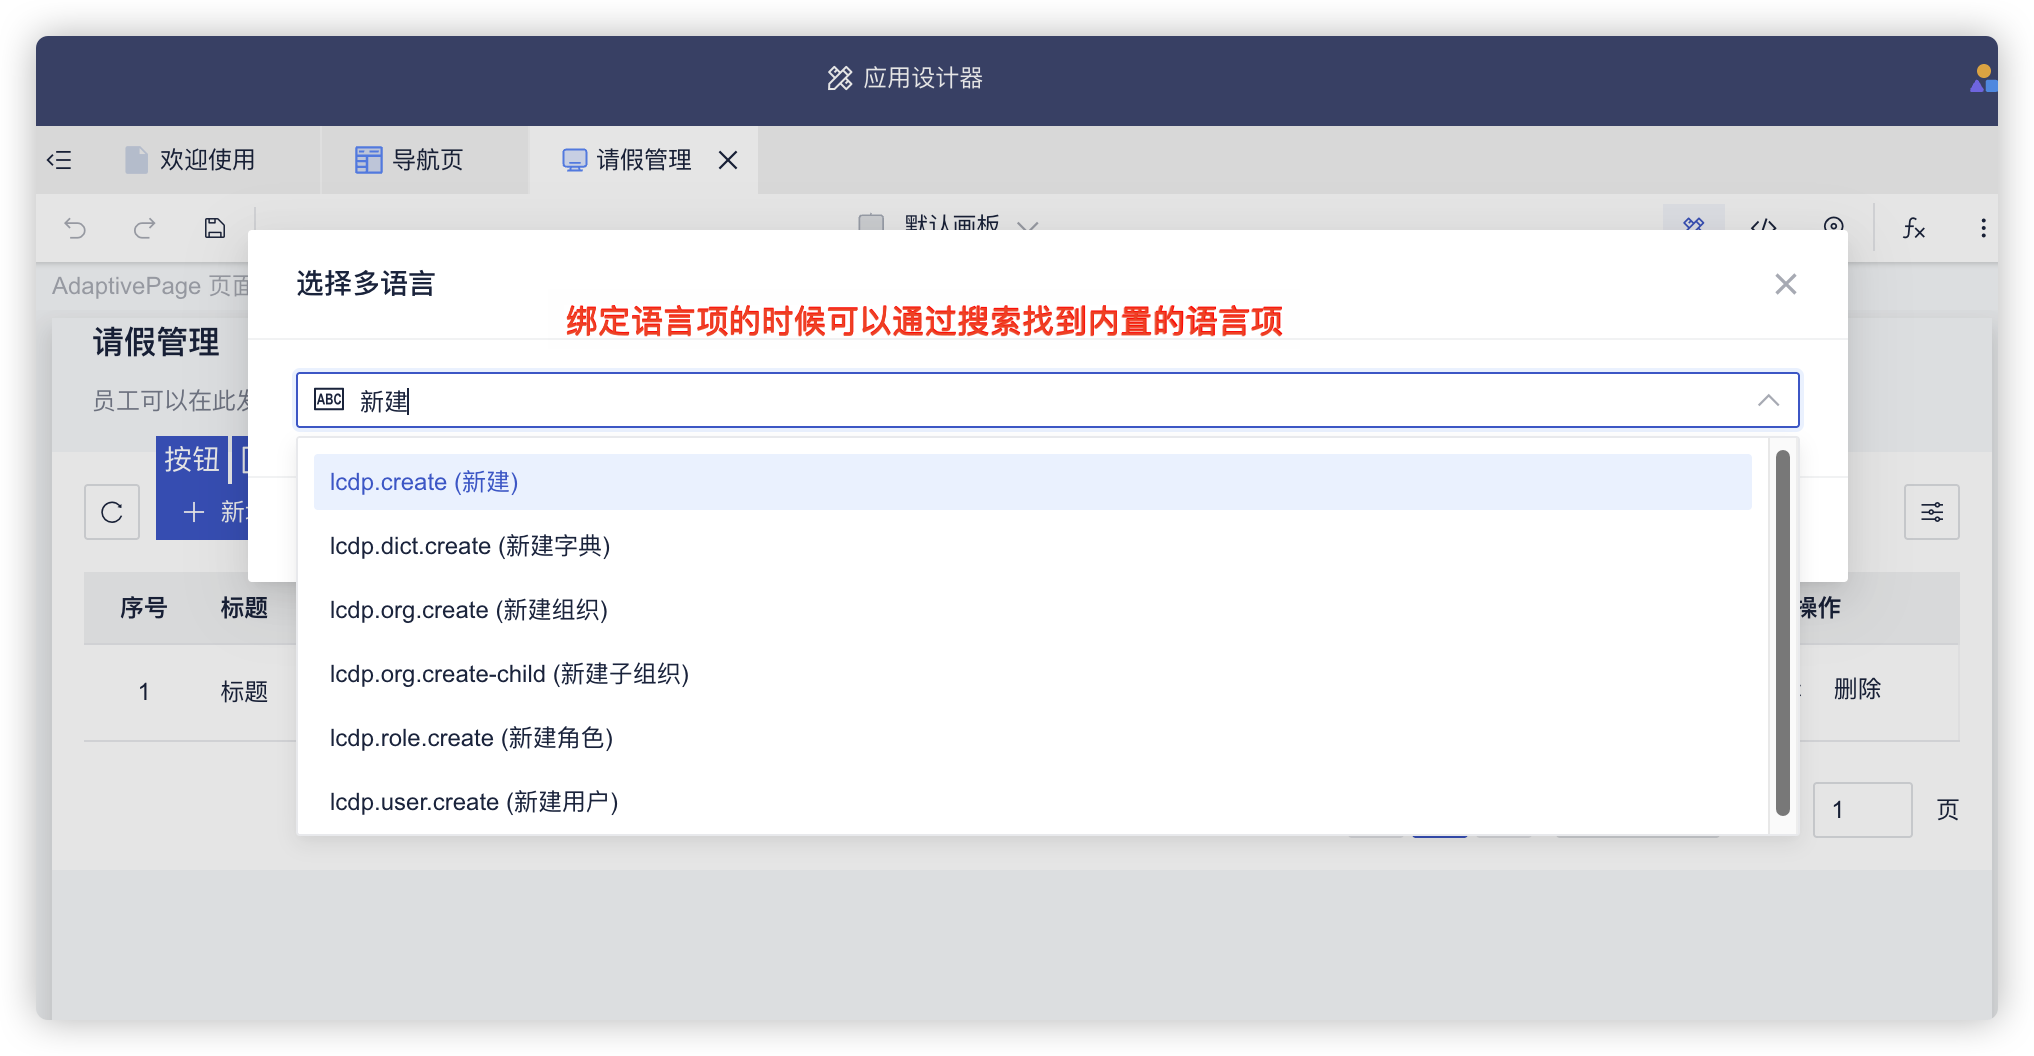Click the 删除 link in table row
The image size is (2034, 1056).
1857,689
